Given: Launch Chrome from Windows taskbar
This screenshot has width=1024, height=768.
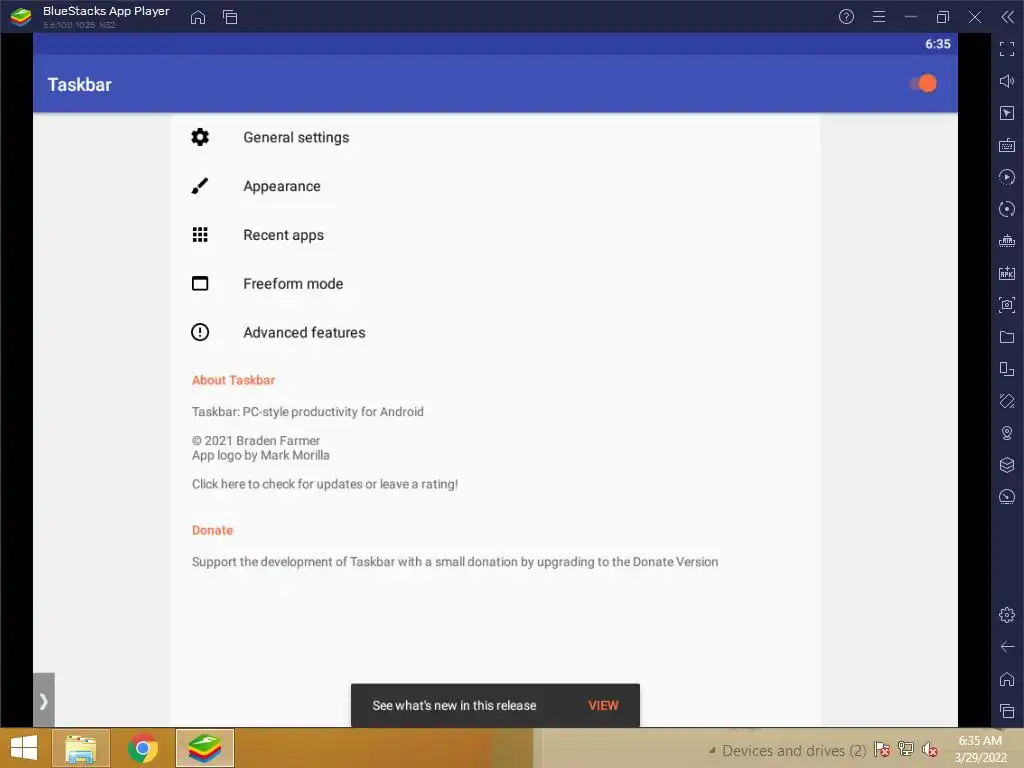Looking at the screenshot, I should pyautogui.click(x=143, y=748).
